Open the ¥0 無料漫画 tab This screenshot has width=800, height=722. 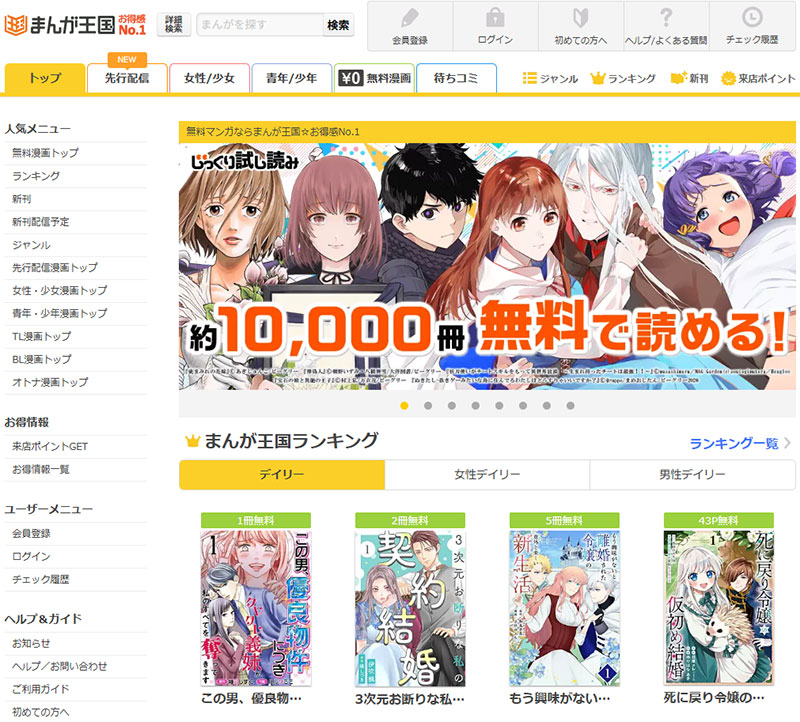[x=375, y=78]
